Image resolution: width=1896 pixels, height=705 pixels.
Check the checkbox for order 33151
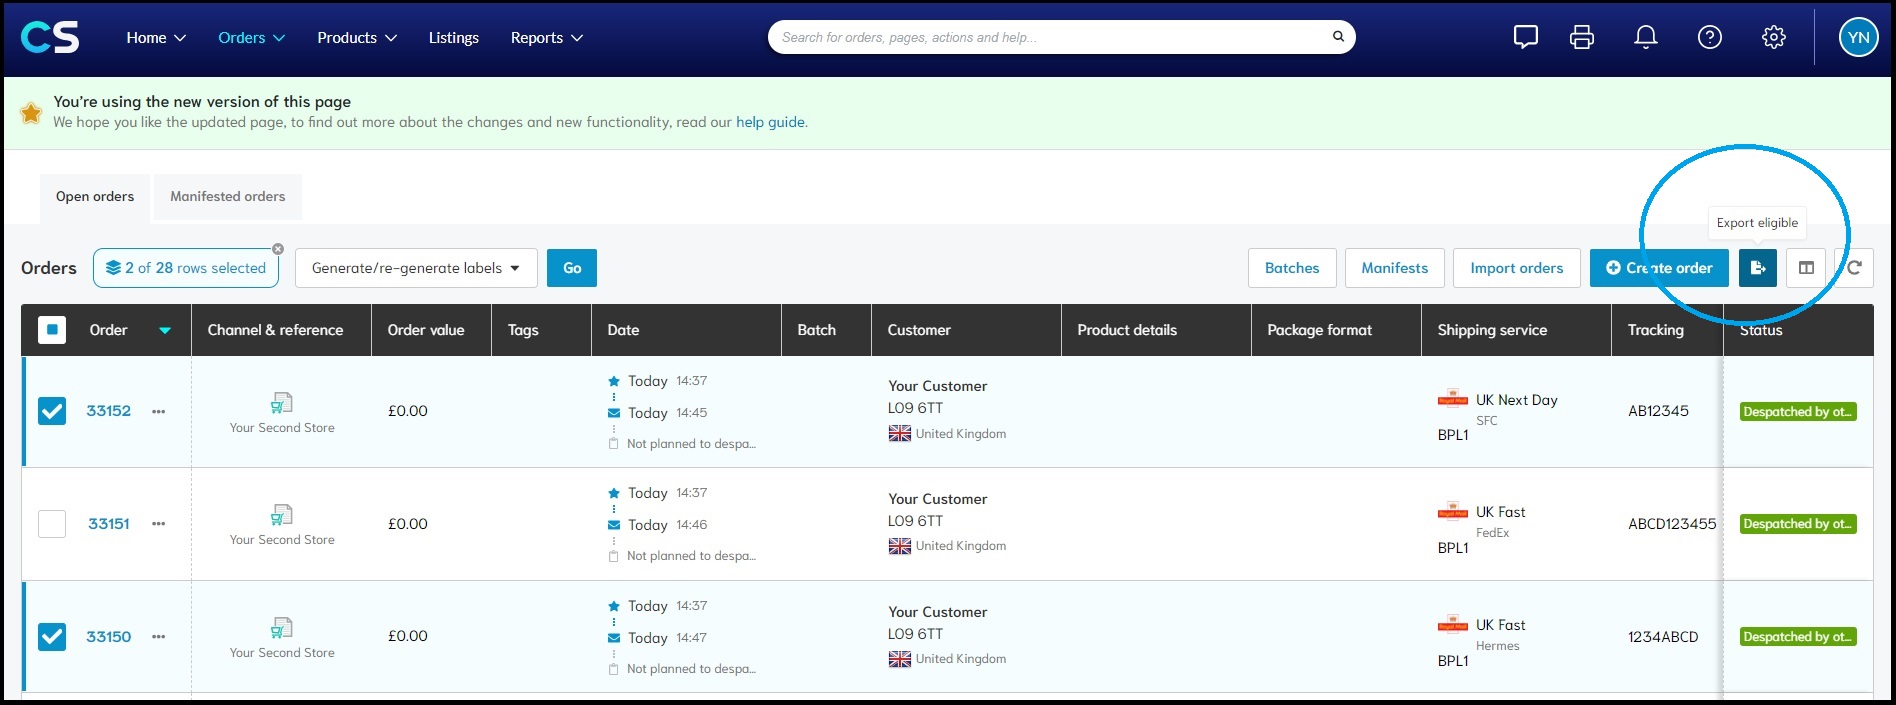(x=52, y=524)
